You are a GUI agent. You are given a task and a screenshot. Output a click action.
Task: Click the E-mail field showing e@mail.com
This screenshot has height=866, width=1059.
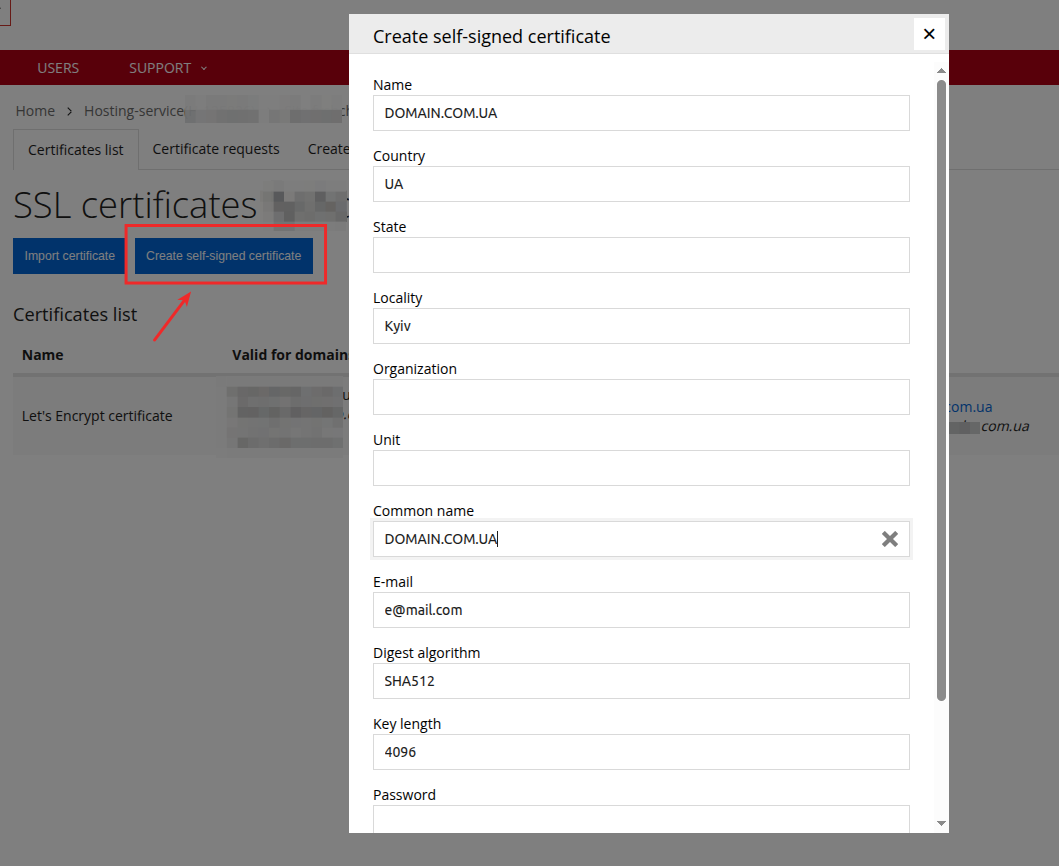(x=641, y=610)
